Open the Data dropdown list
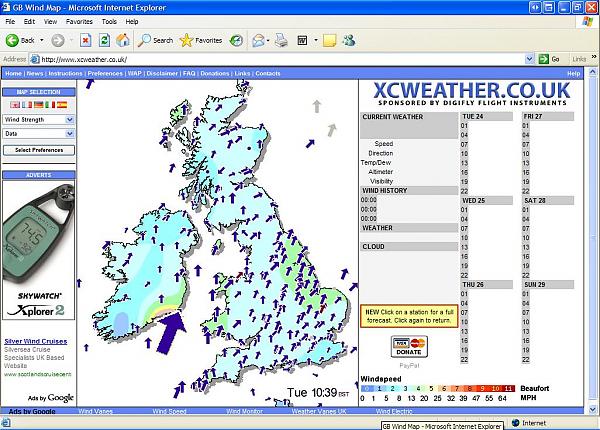 (x=69, y=133)
